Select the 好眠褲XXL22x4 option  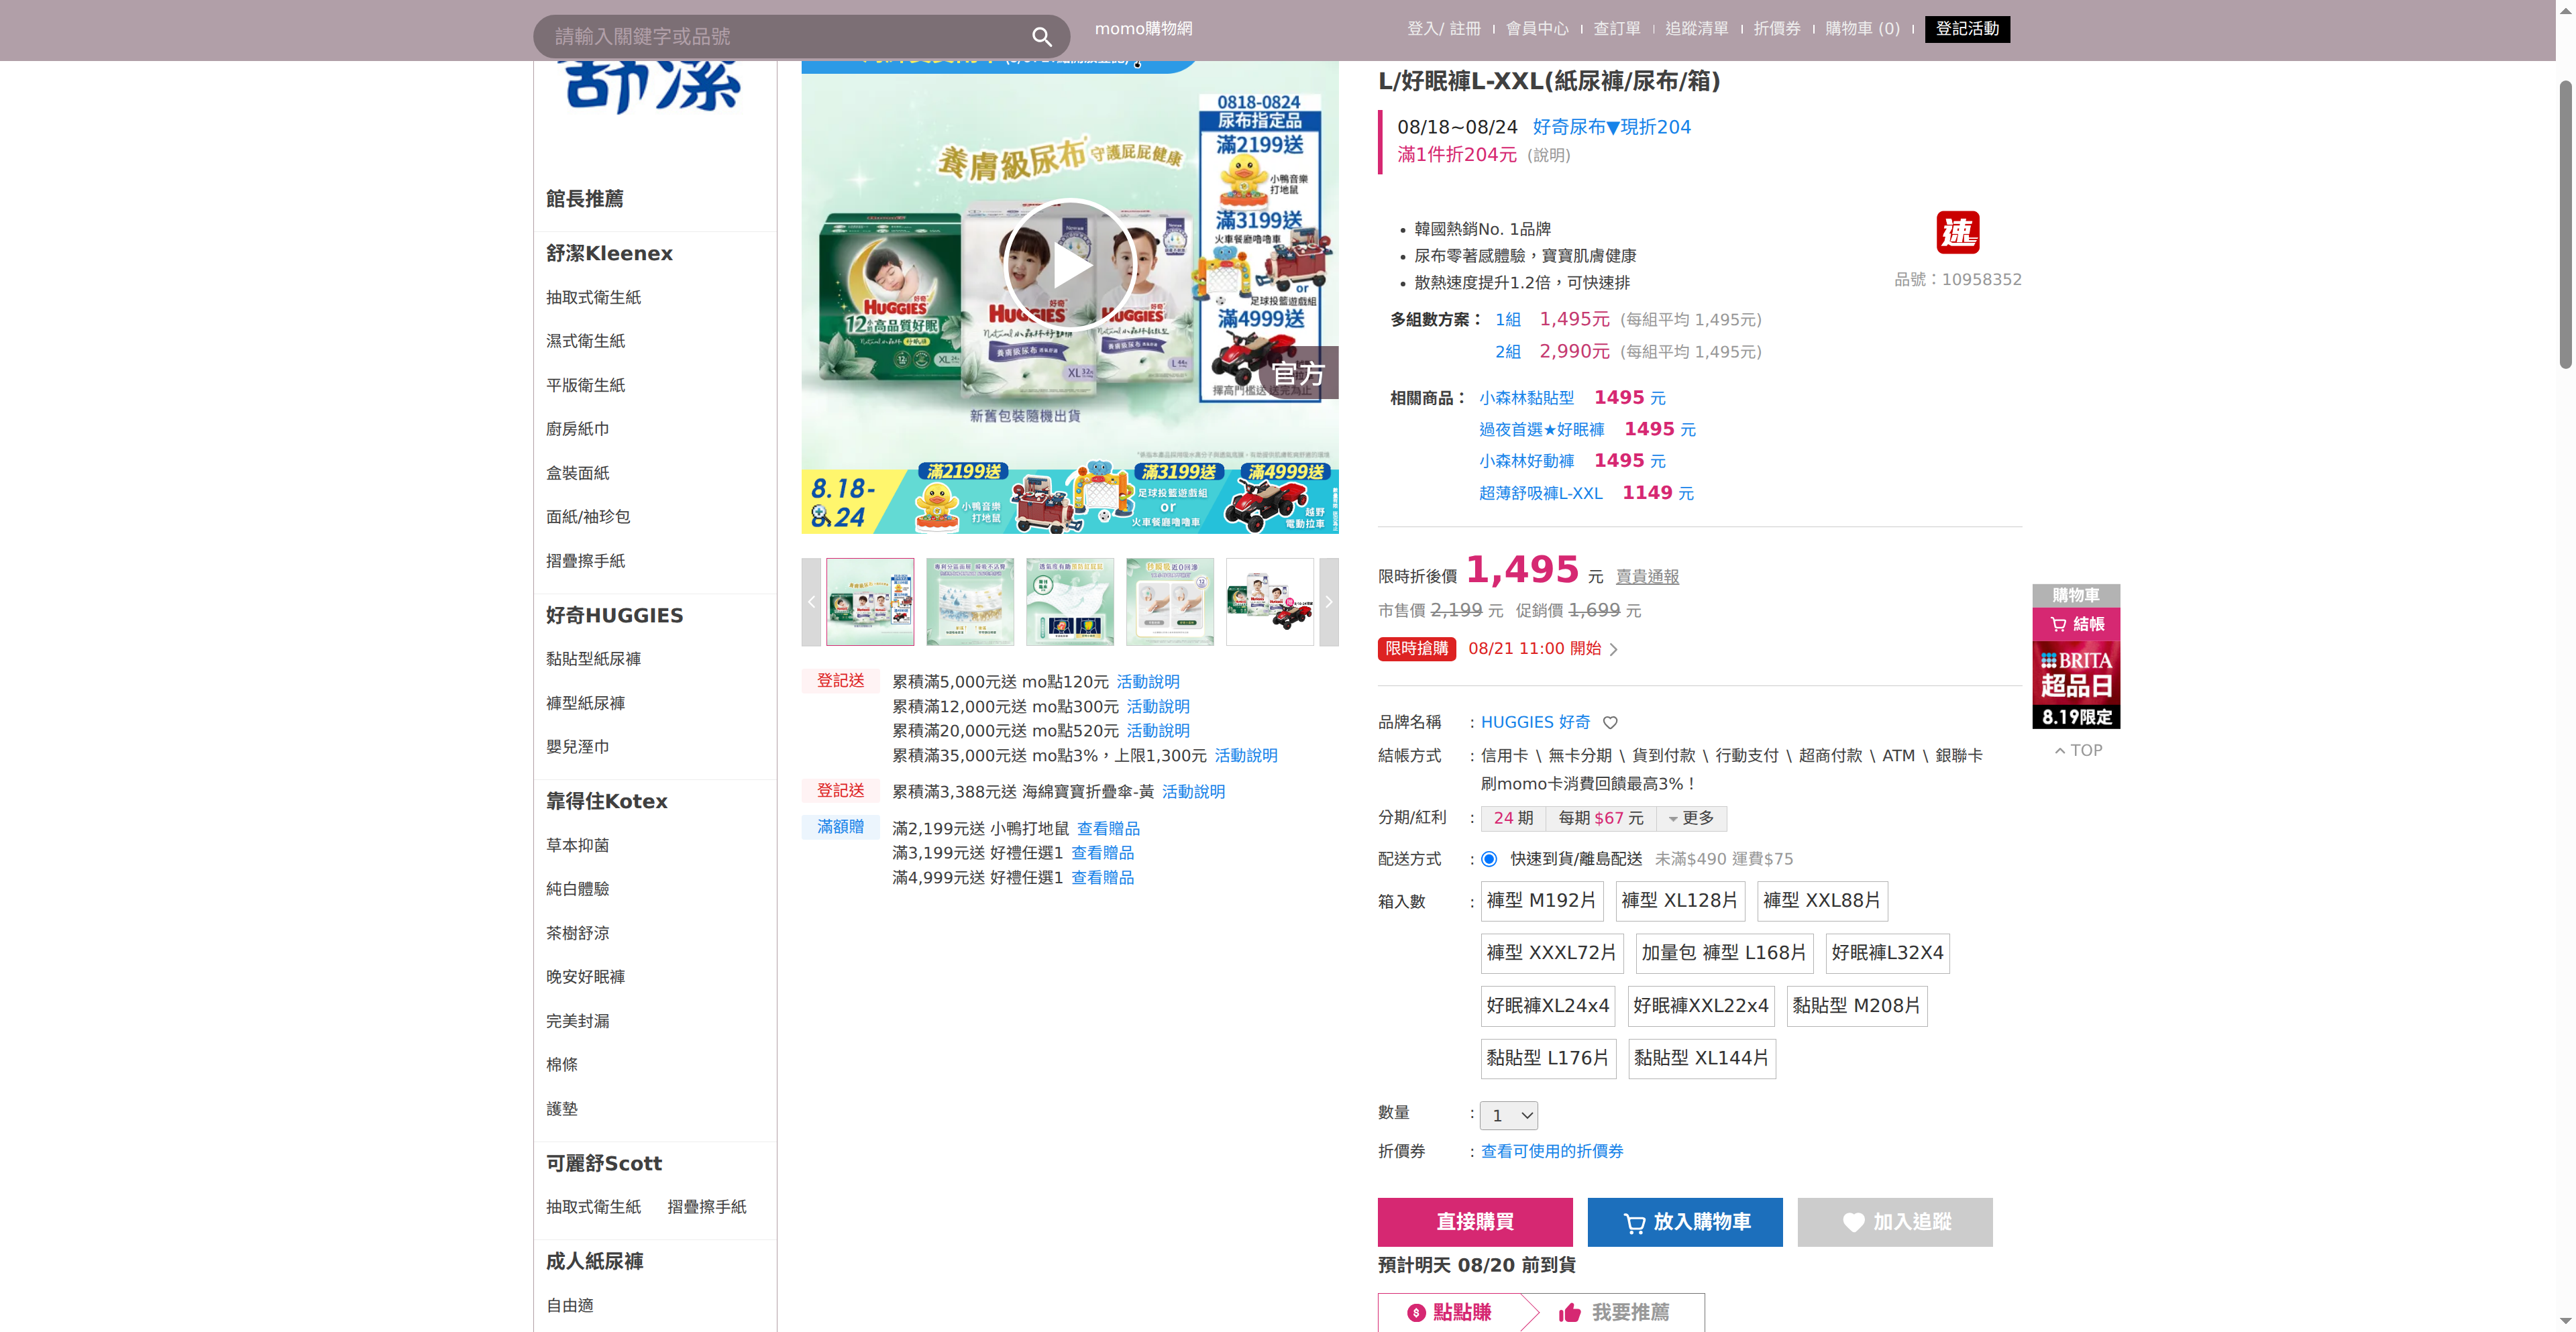pos(1701,1006)
